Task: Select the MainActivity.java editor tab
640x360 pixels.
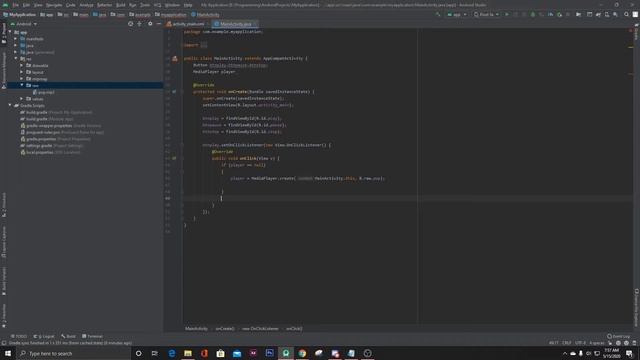Action: (236, 24)
